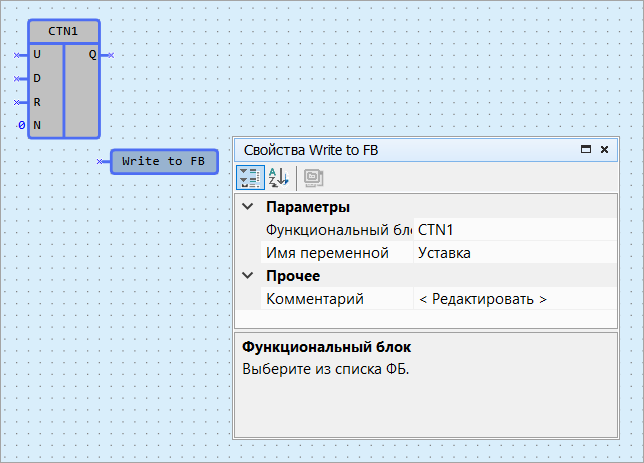The width and height of the screenshot is (644, 463).
Task: Select the CTN1 block header
Action: (63, 31)
